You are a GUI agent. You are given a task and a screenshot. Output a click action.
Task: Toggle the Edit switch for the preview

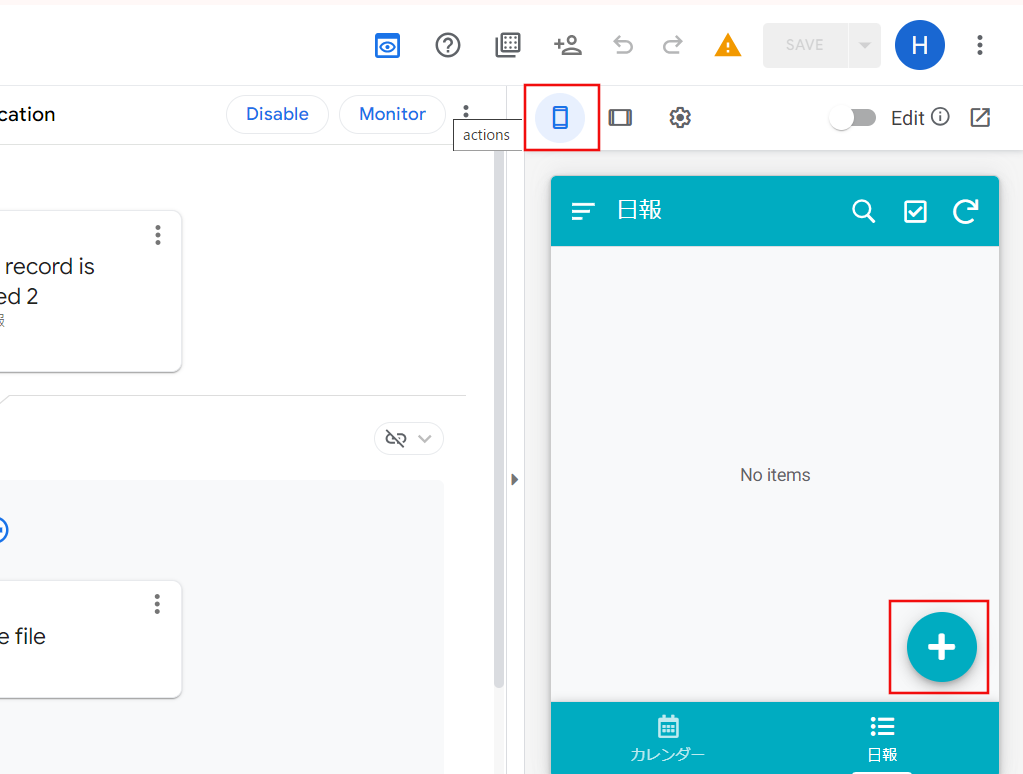click(852, 117)
